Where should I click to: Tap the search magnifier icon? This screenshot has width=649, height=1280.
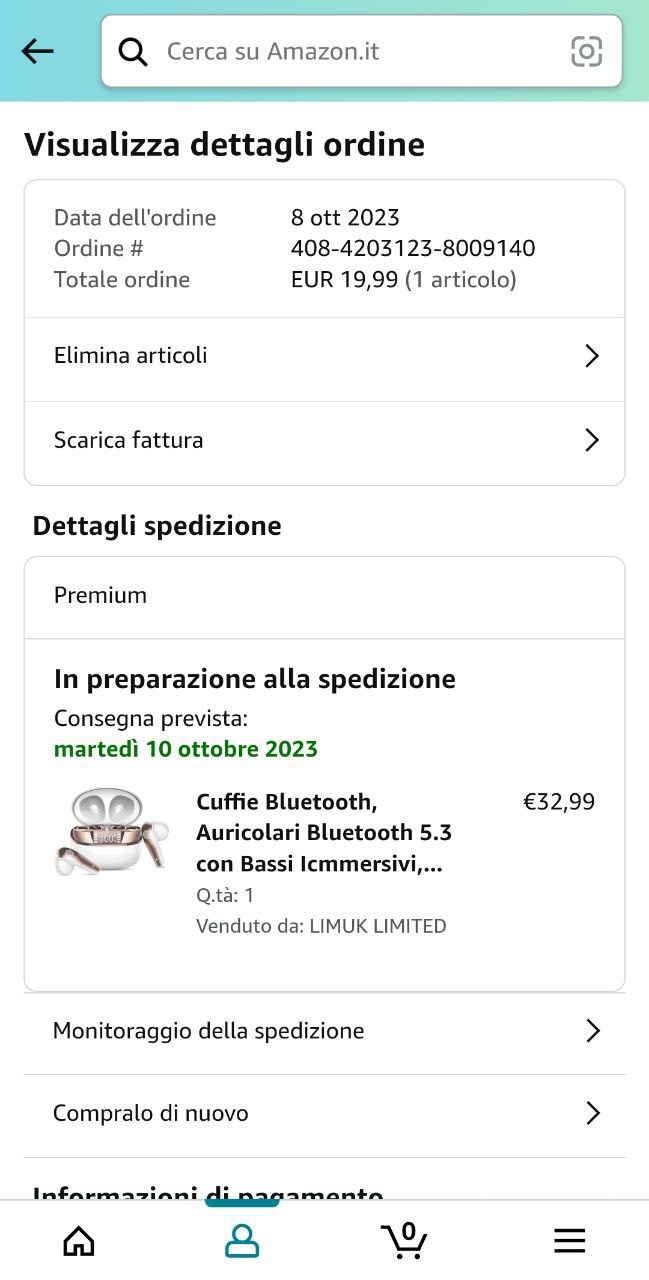[133, 51]
